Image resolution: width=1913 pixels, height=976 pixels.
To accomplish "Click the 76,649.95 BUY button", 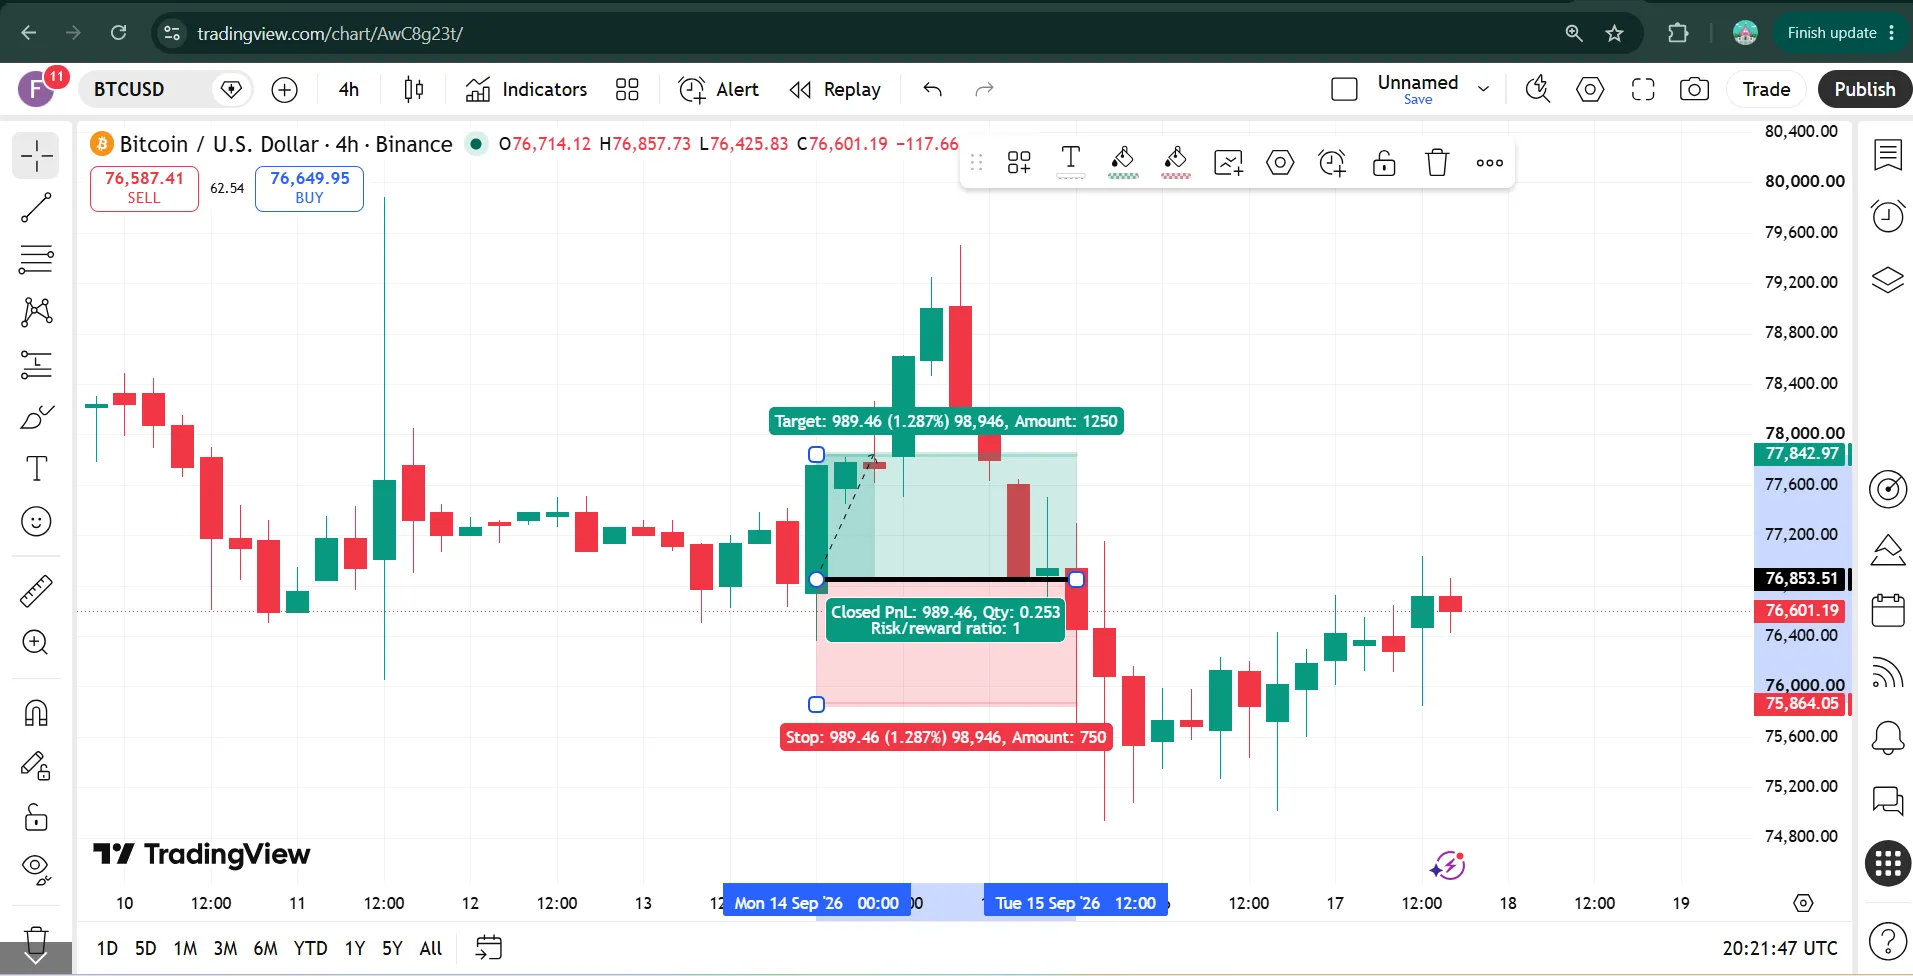I will point(309,188).
